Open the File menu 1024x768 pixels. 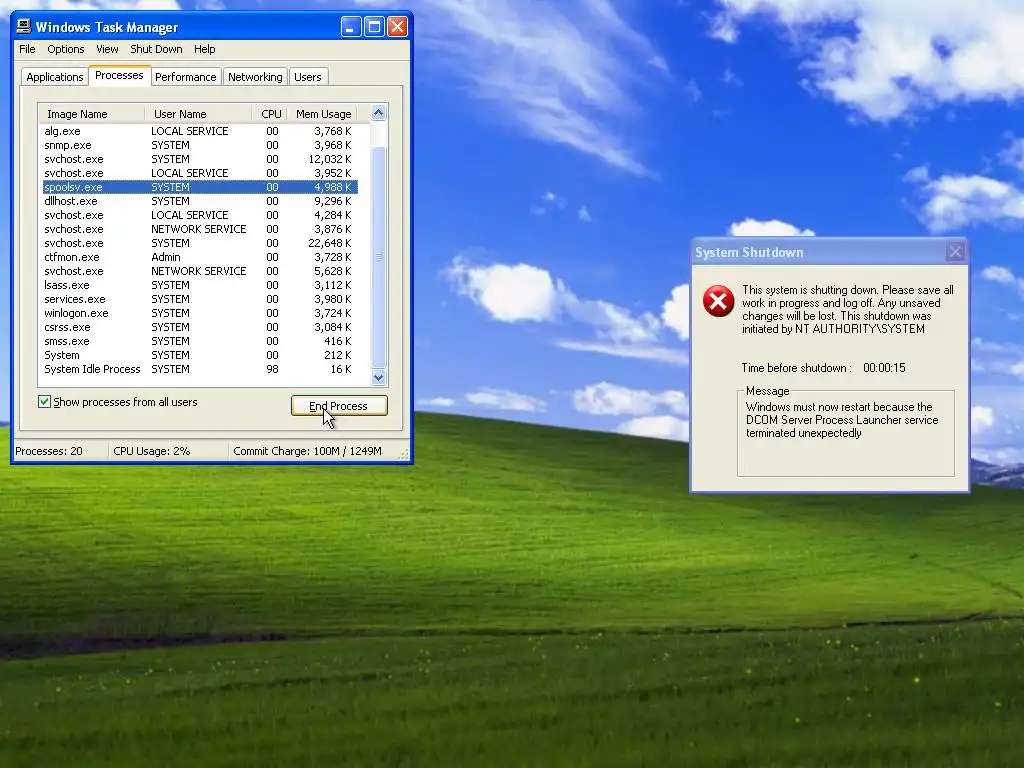pyautogui.click(x=27, y=49)
